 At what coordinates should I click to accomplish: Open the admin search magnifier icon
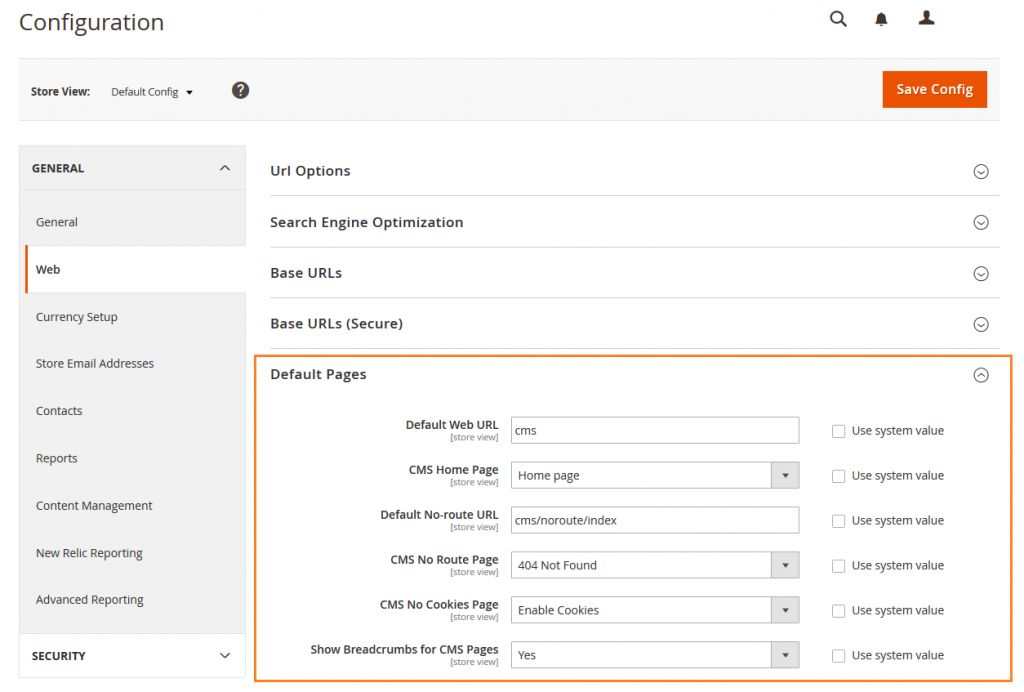coord(838,18)
